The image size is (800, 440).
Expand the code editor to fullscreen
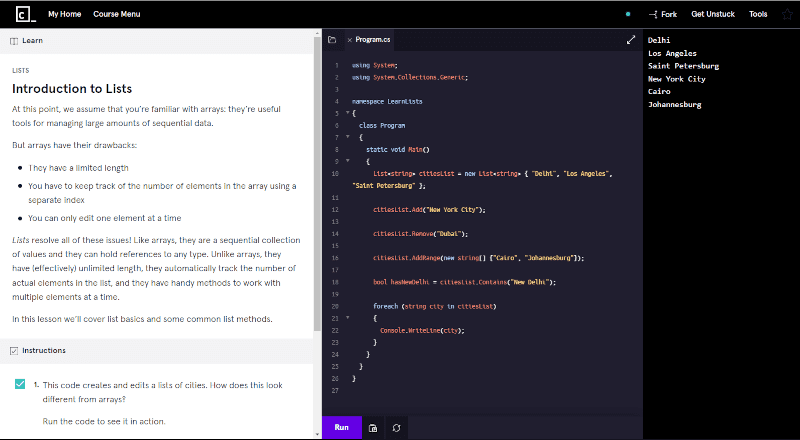[631, 40]
